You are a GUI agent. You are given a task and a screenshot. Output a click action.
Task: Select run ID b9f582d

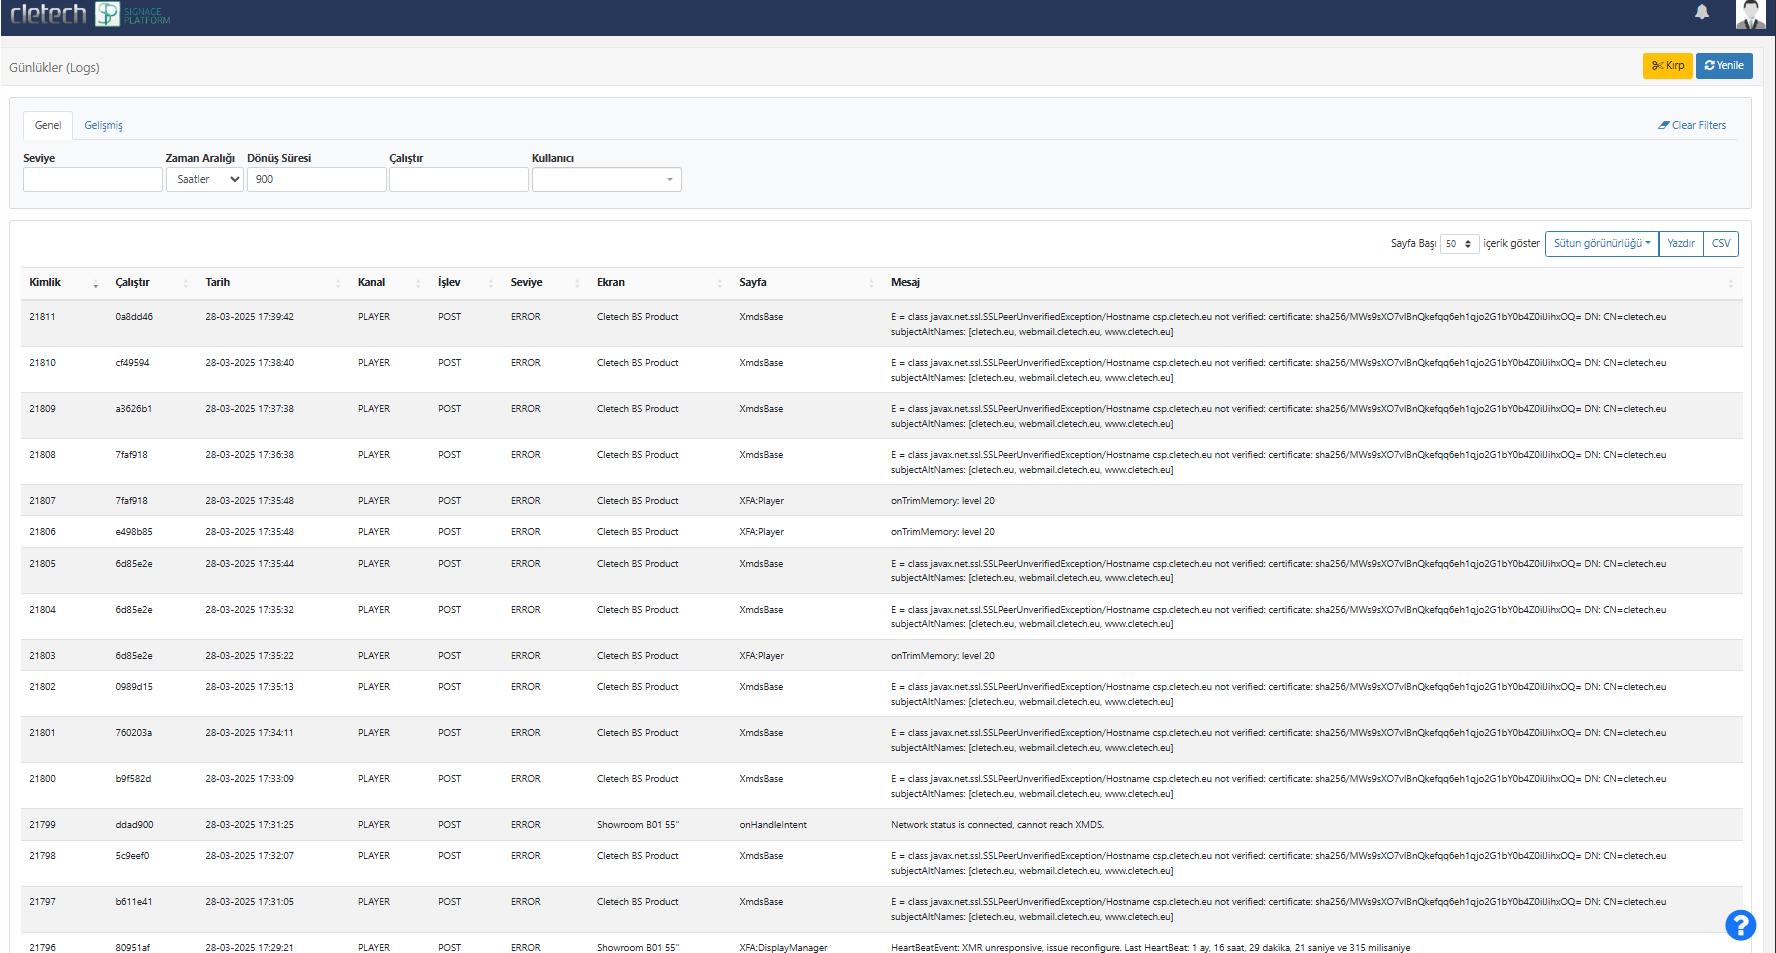click(x=133, y=779)
